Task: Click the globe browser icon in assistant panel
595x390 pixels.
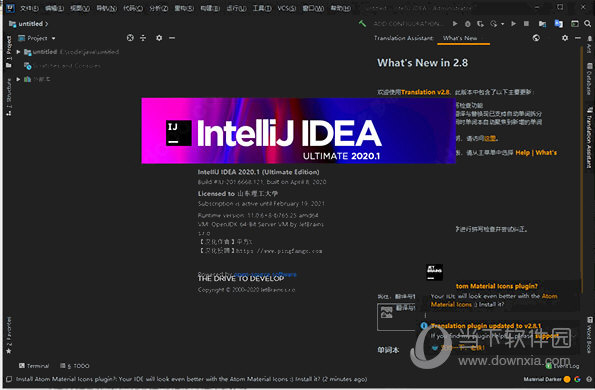Action: (536, 38)
